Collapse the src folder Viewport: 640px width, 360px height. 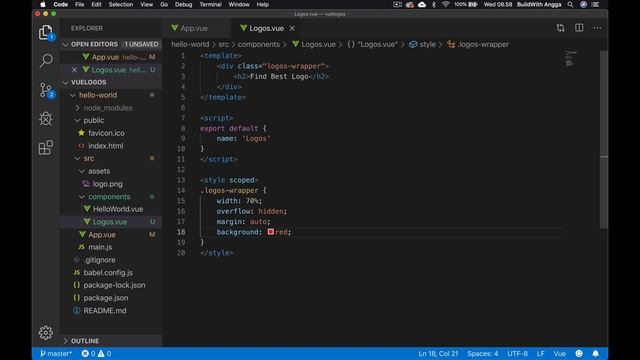coord(77,158)
